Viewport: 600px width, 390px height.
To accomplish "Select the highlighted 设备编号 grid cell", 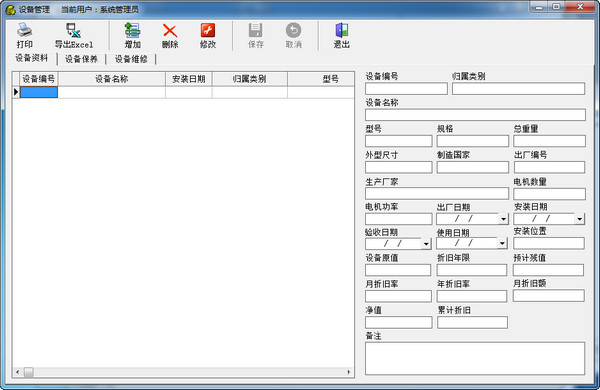I will point(39,92).
